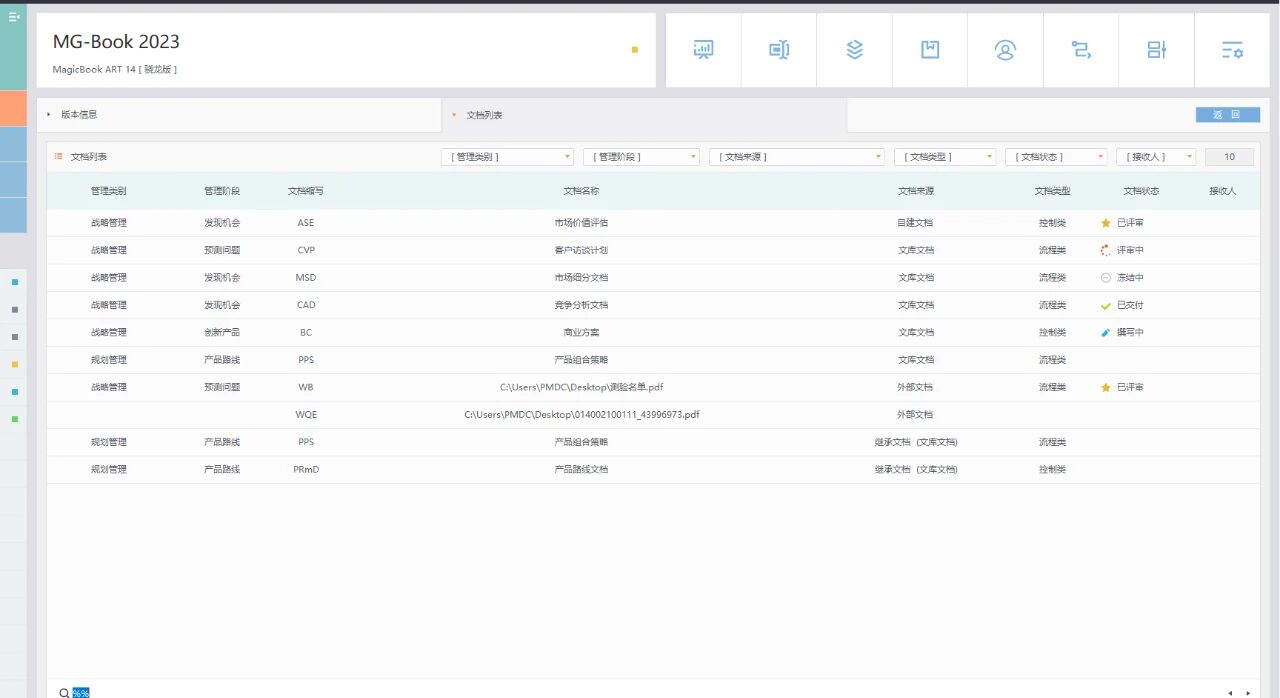Click the workflow route arrow icon

1081,50
